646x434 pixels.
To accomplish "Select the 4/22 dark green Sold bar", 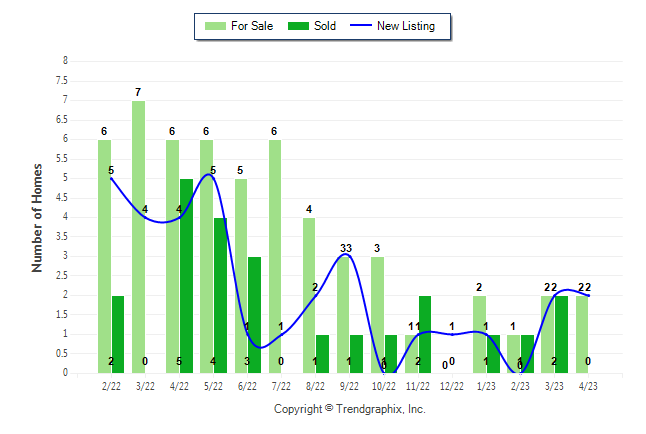I will click(x=186, y=275).
